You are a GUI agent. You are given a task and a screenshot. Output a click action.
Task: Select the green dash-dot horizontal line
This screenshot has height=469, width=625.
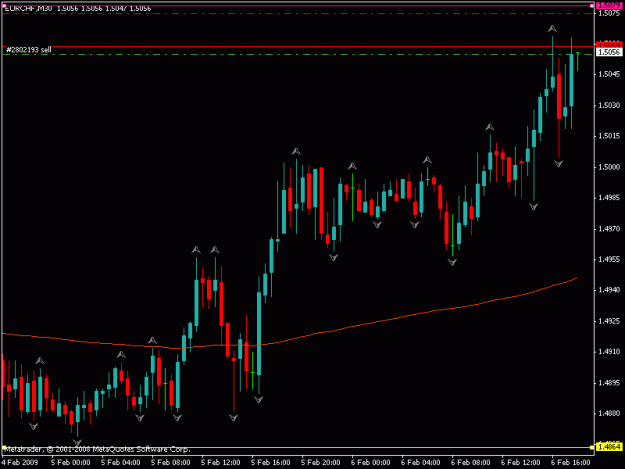pyautogui.click(x=298, y=54)
